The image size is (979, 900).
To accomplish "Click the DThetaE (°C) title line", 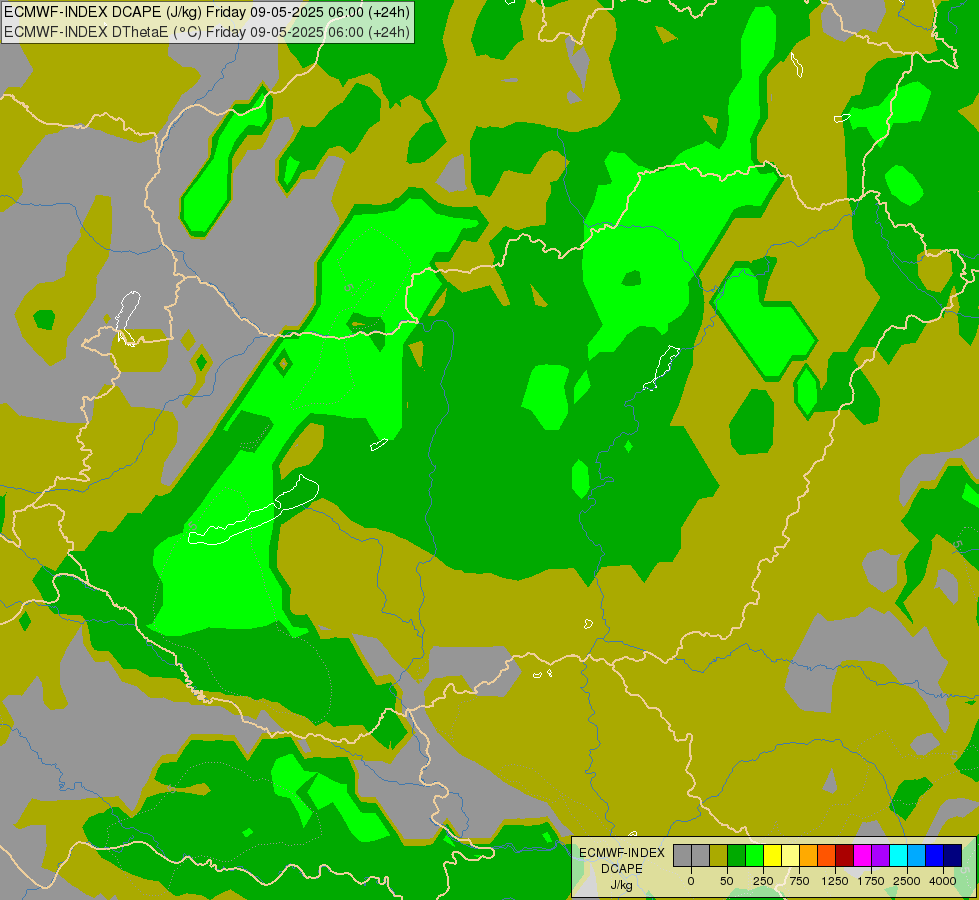I will [207, 32].
